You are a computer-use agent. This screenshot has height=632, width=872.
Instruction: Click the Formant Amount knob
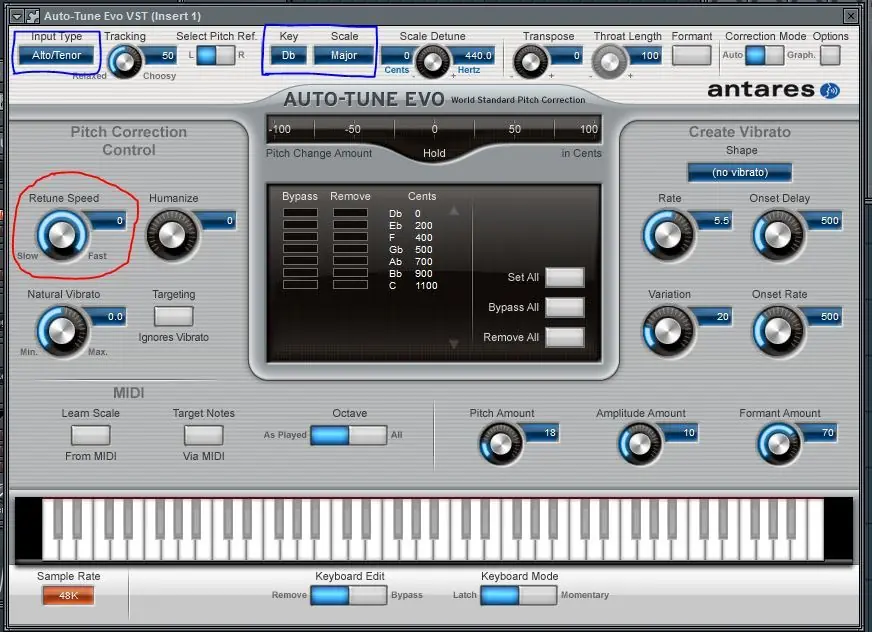tap(779, 444)
